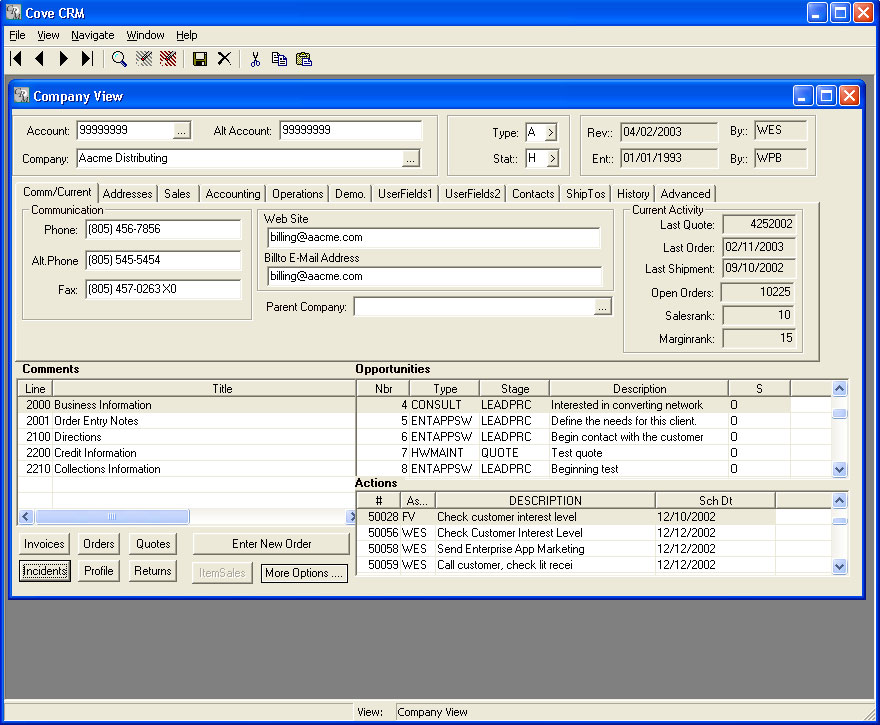Open the View menu

[48, 35]
